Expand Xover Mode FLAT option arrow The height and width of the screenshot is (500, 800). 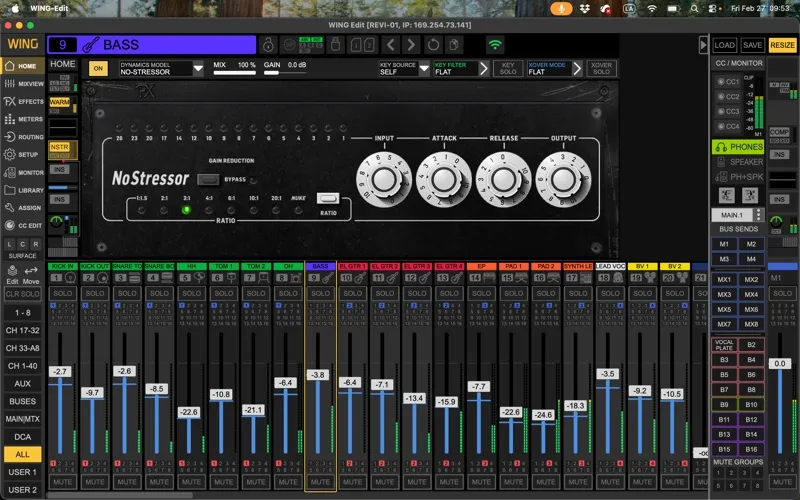577,68
